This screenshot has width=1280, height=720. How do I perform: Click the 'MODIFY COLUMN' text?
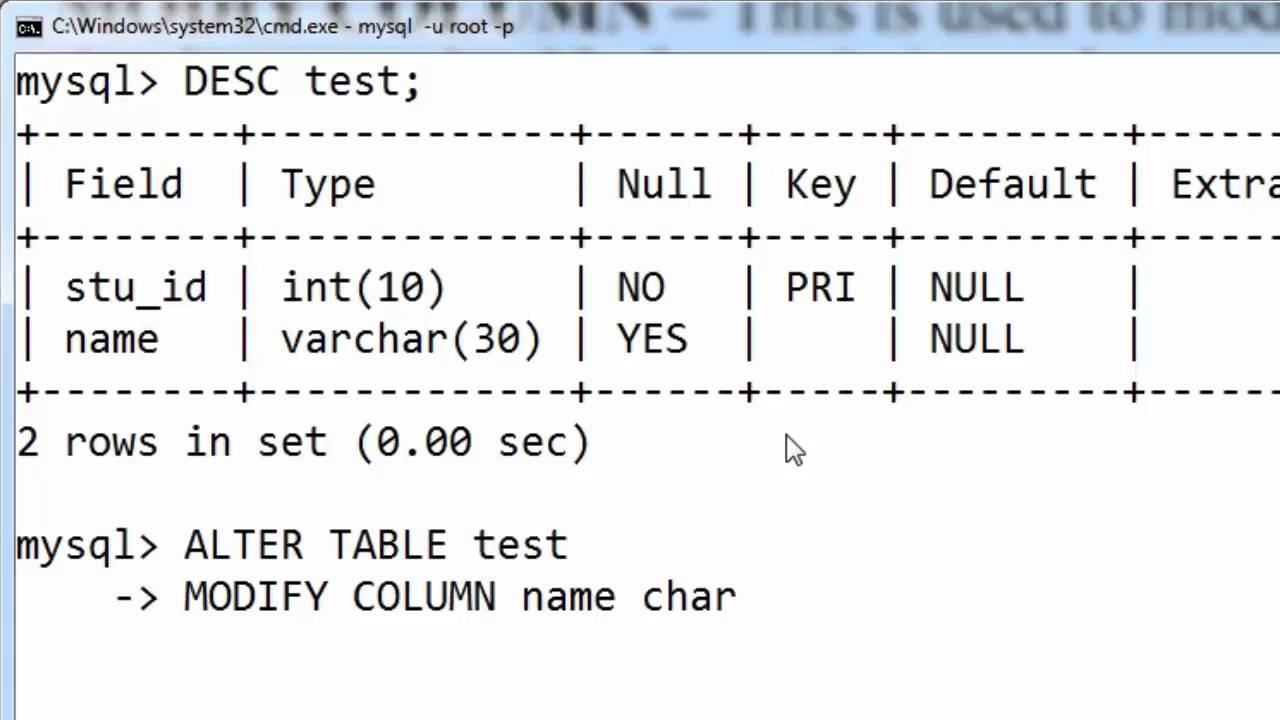pyautogui.click(x=340, y=598)
